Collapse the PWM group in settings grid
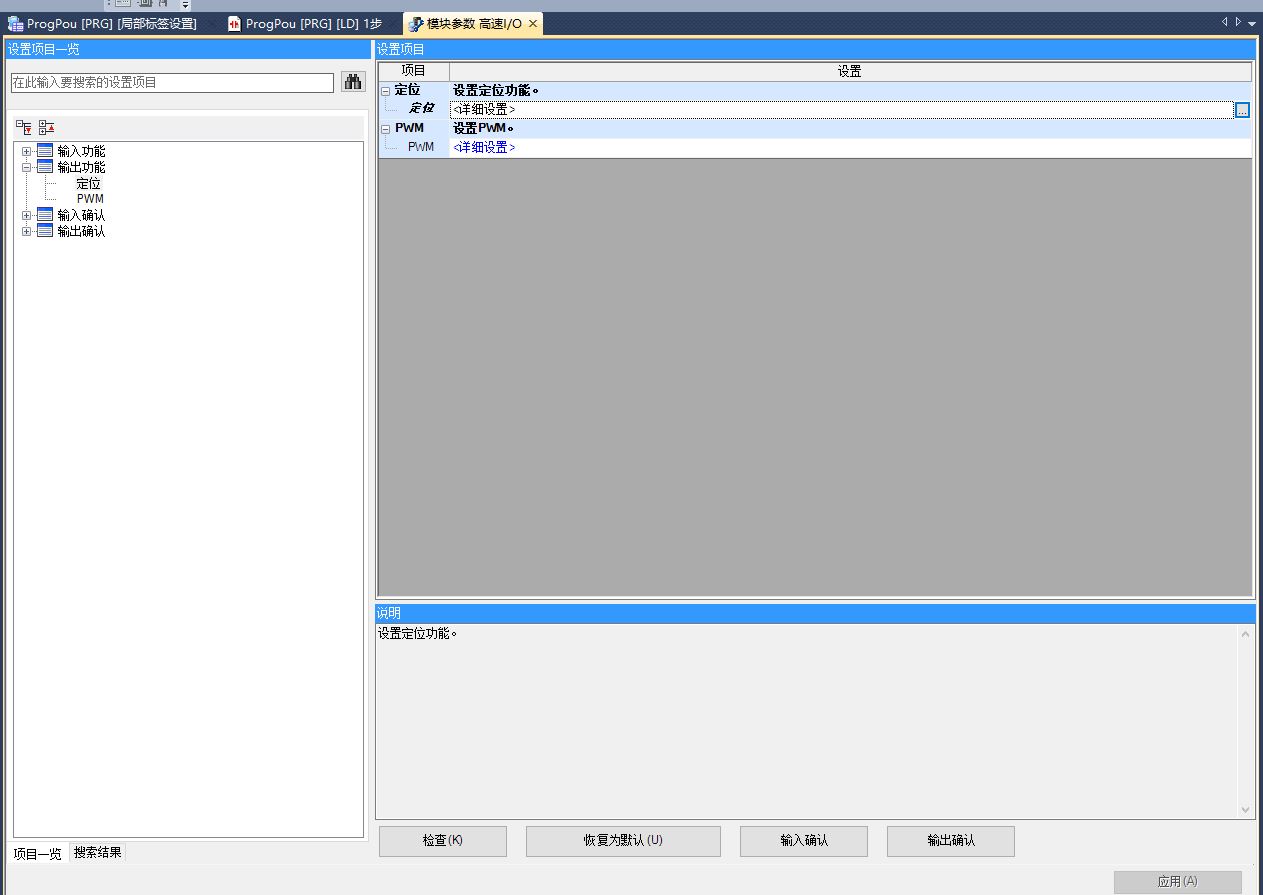The width and height of the screenshot is (1263, 895). pos(386,129)
